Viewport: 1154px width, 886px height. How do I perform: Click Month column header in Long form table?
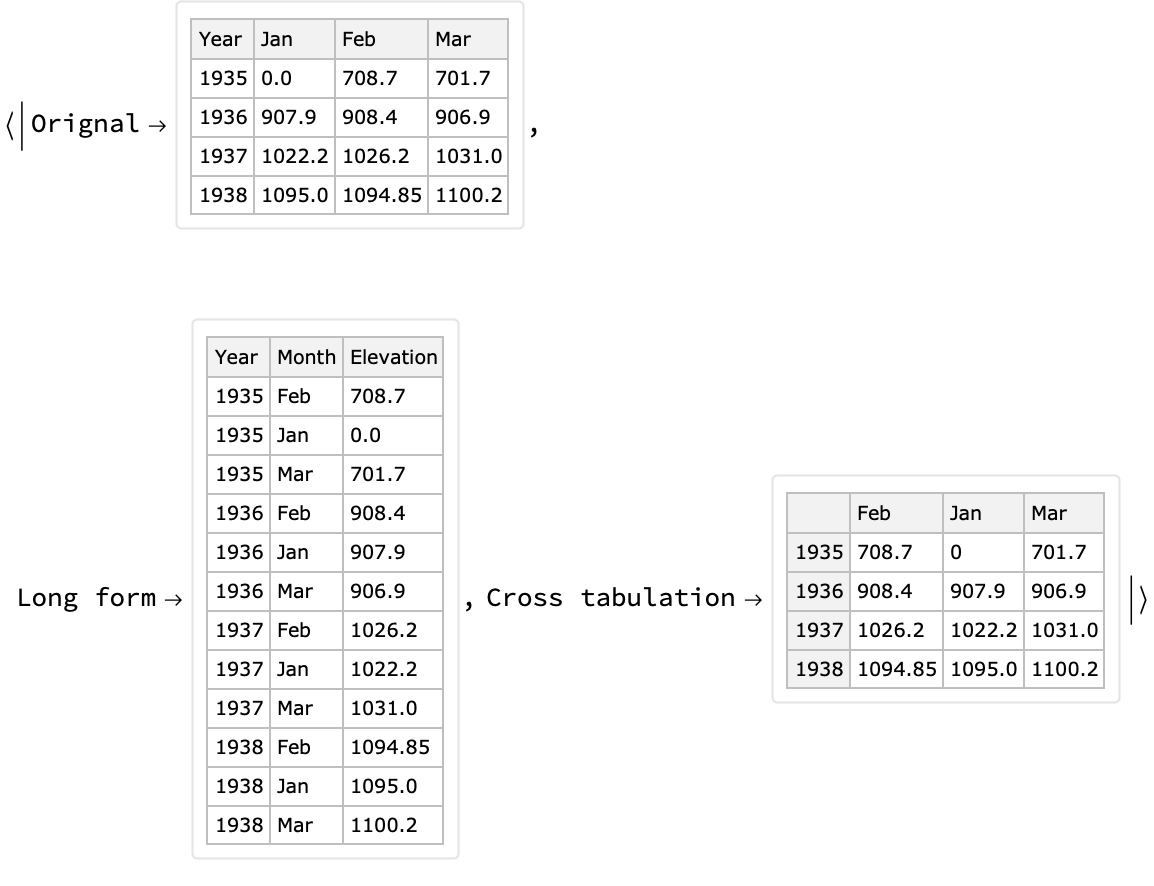[x=306, y=357]
